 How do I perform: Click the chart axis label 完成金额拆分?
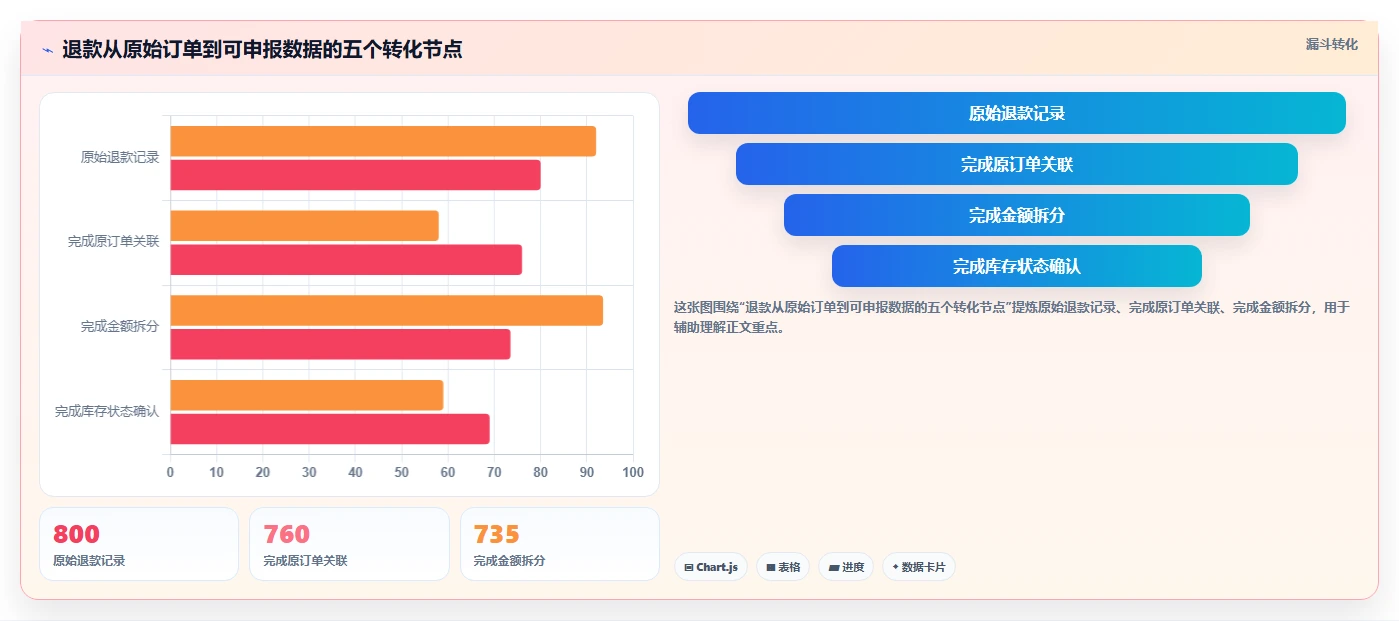(120, 326)
